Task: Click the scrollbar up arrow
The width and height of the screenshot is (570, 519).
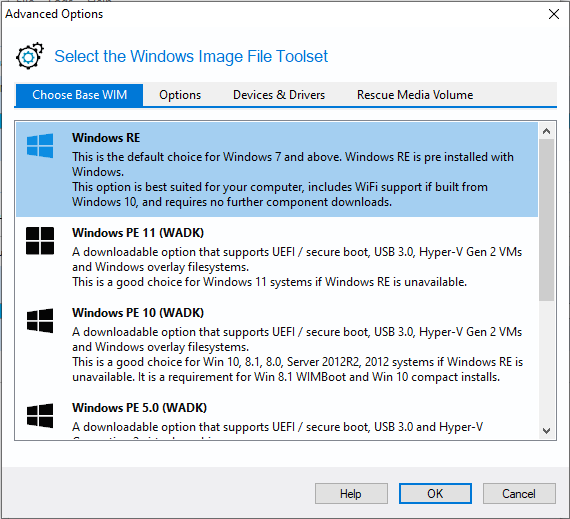Action: point(546,131)
